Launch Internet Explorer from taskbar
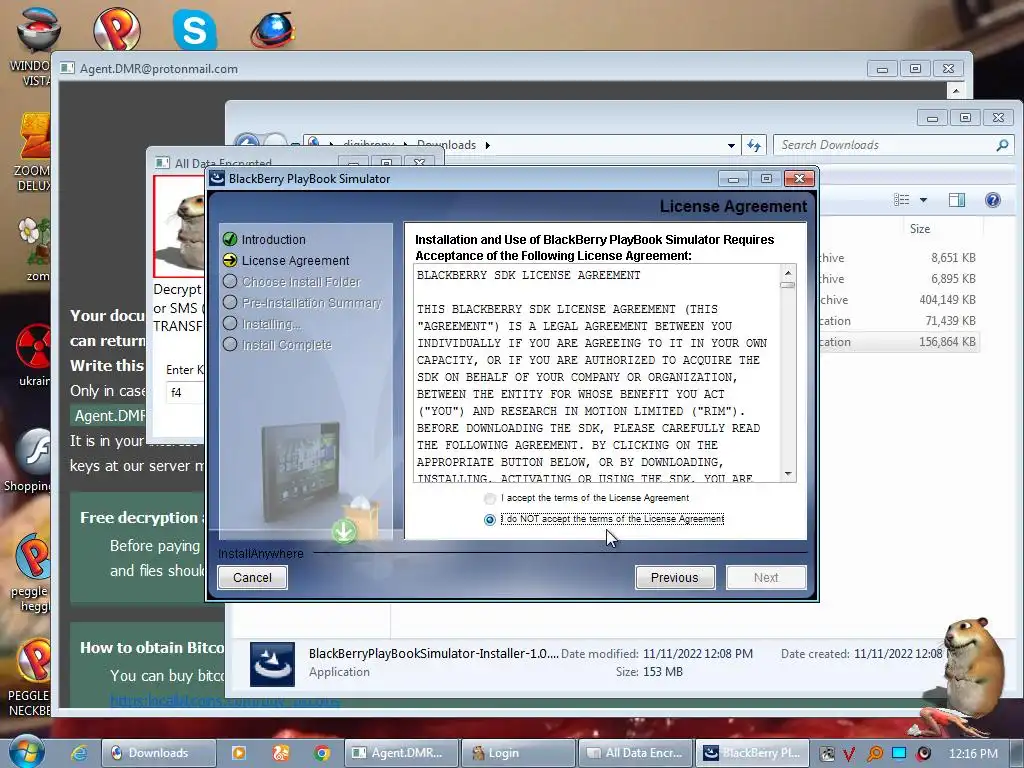1024x768 pixels. (x=80, y=753)
